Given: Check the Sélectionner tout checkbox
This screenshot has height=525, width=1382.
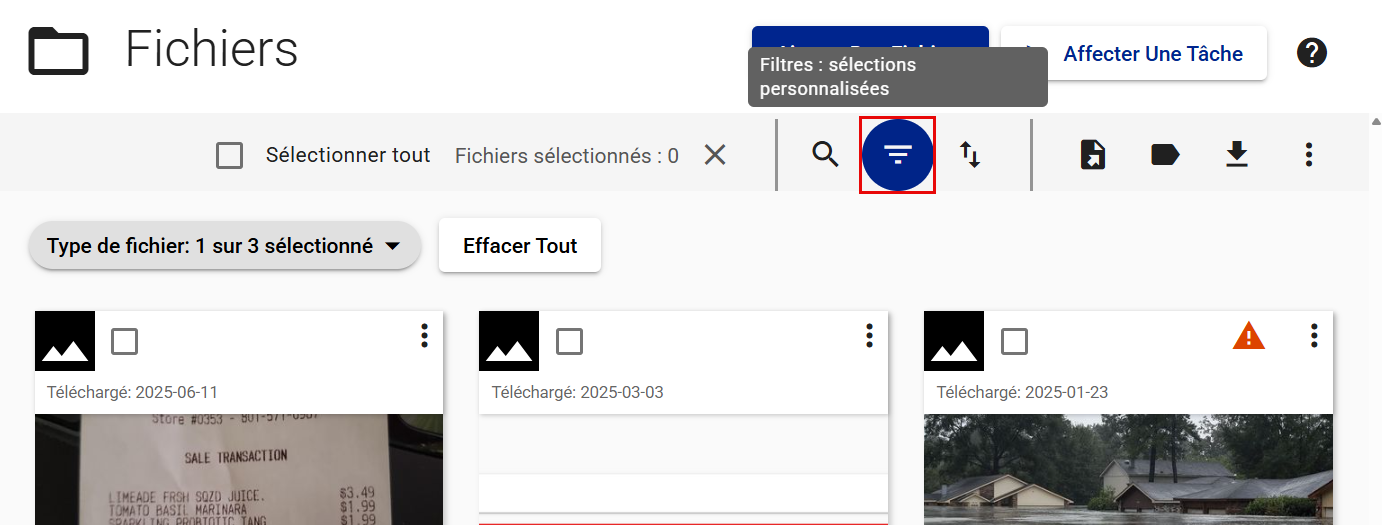Looking at the screenshot, I should coord(230,156).
